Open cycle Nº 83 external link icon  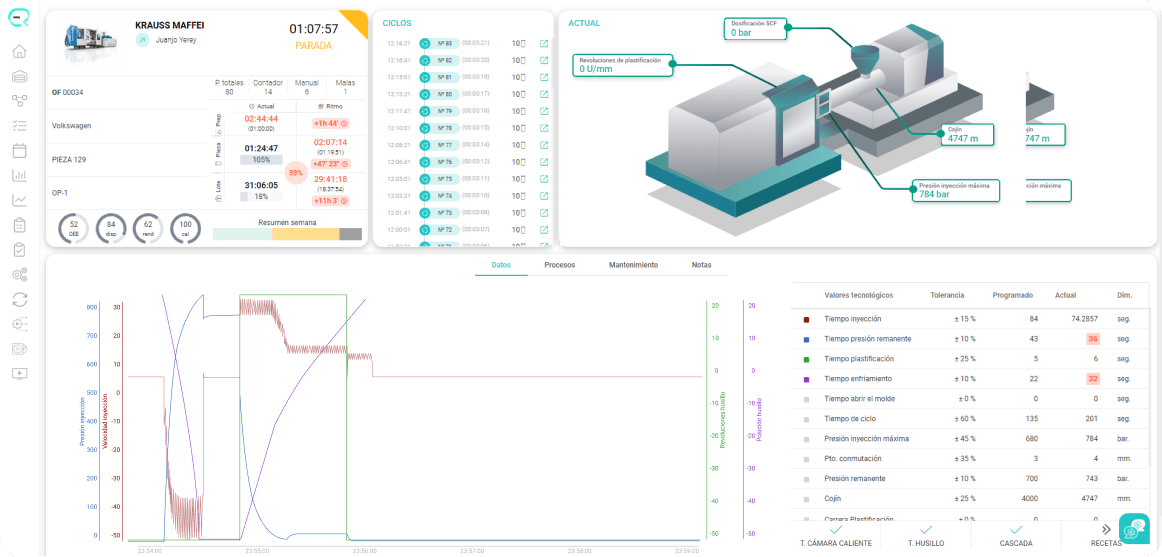544,43
